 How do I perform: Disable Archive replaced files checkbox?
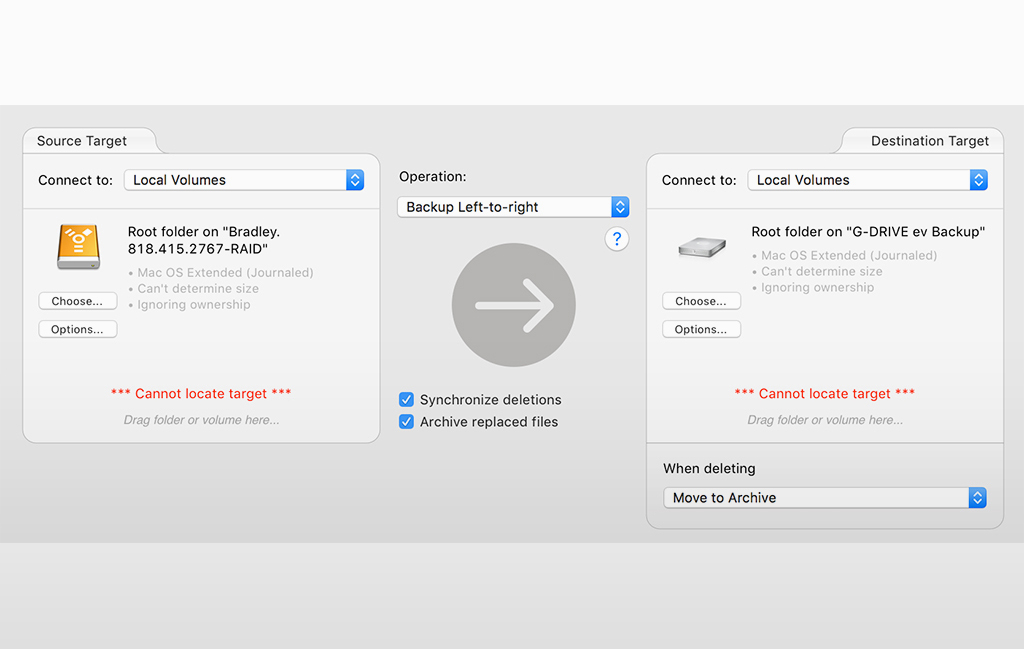(x=407, y=422)
